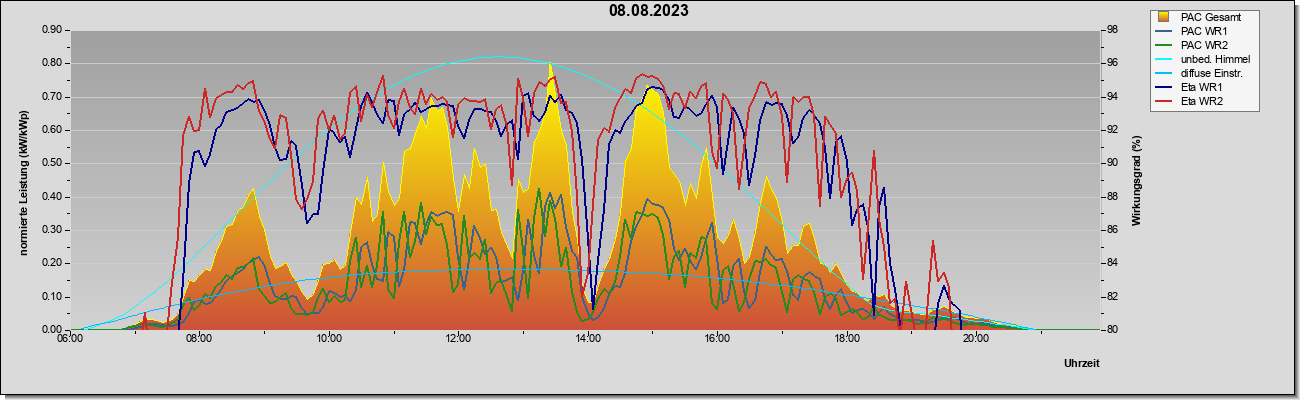Click the 16:00 time axis label
The image size is (1300, 400).
click(717, 339)
